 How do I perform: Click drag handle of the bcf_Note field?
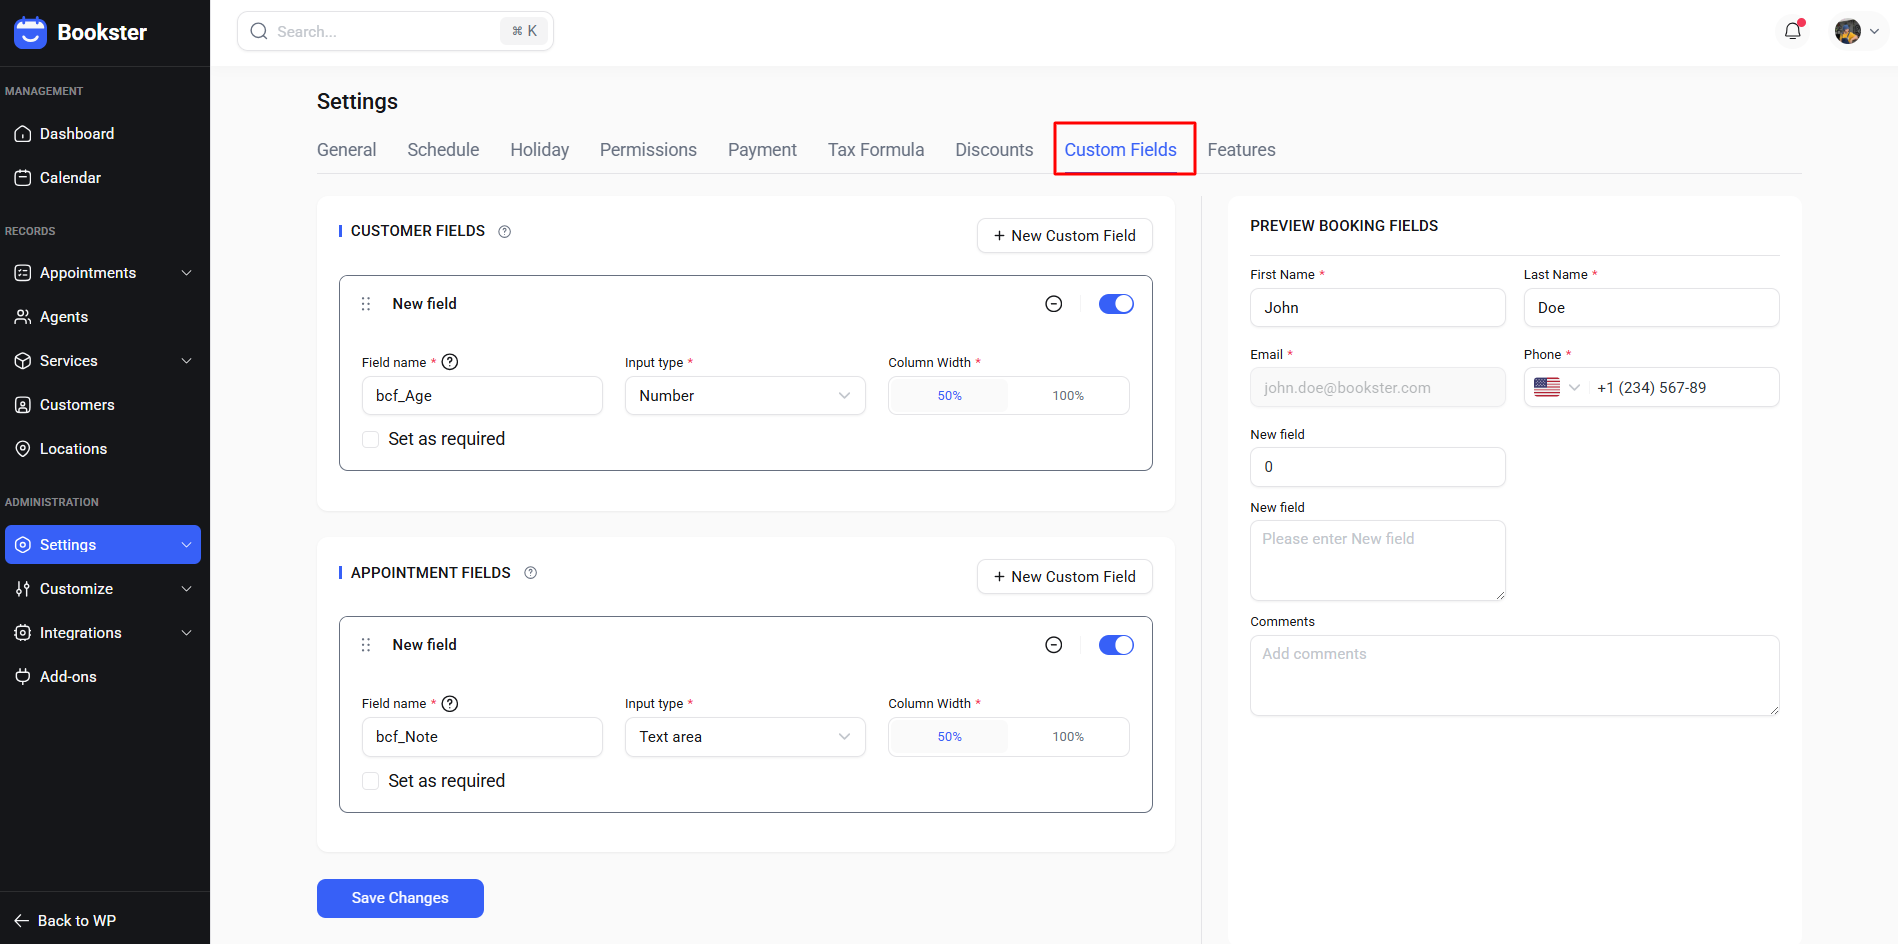click(x=366, y=645)
